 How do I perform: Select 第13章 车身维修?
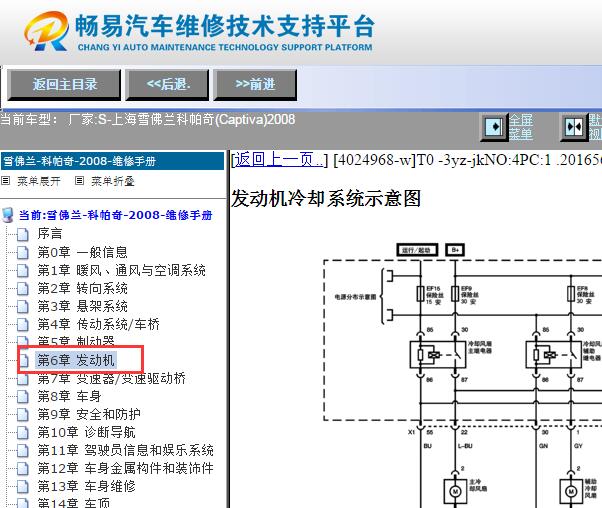coord(86,486)
